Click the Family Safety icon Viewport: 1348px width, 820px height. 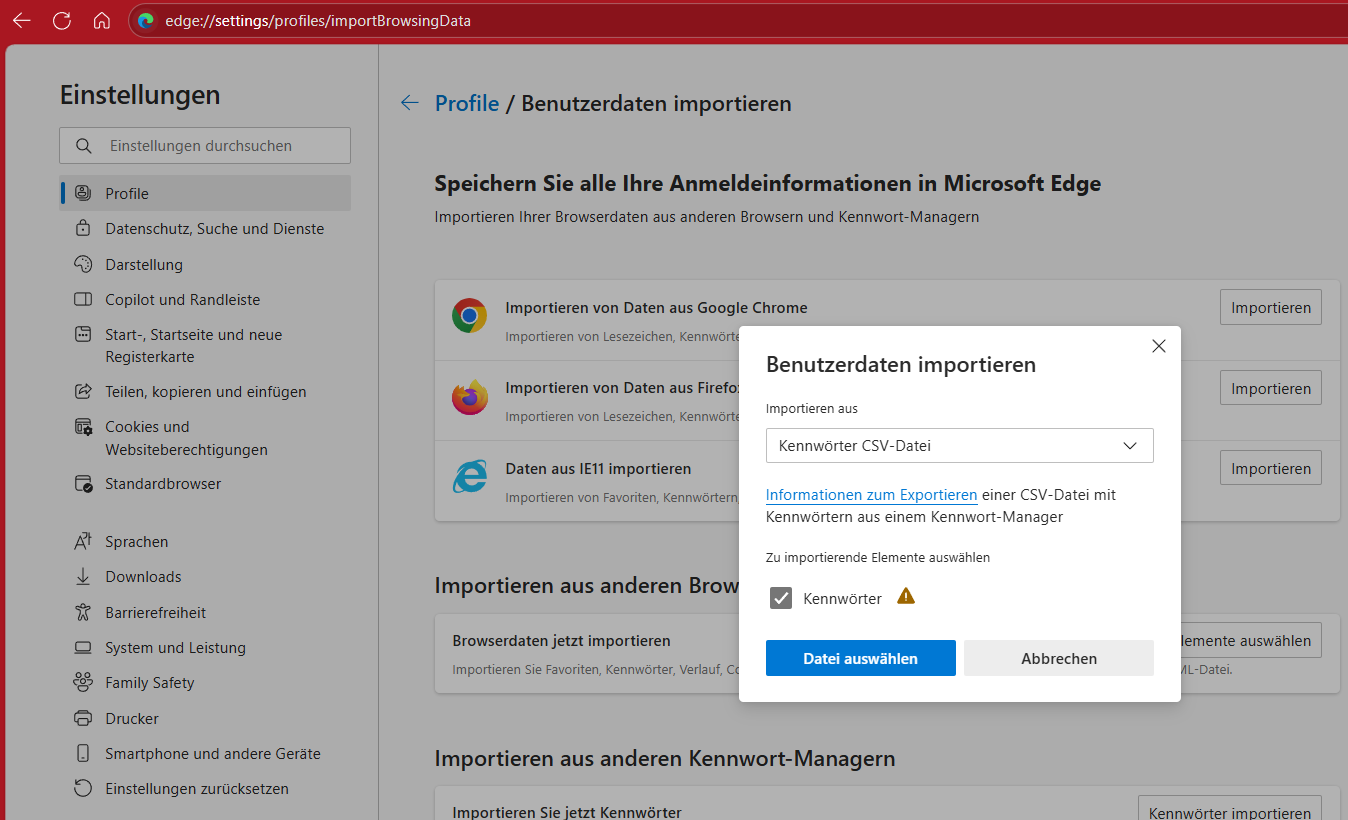coord(84,683)
